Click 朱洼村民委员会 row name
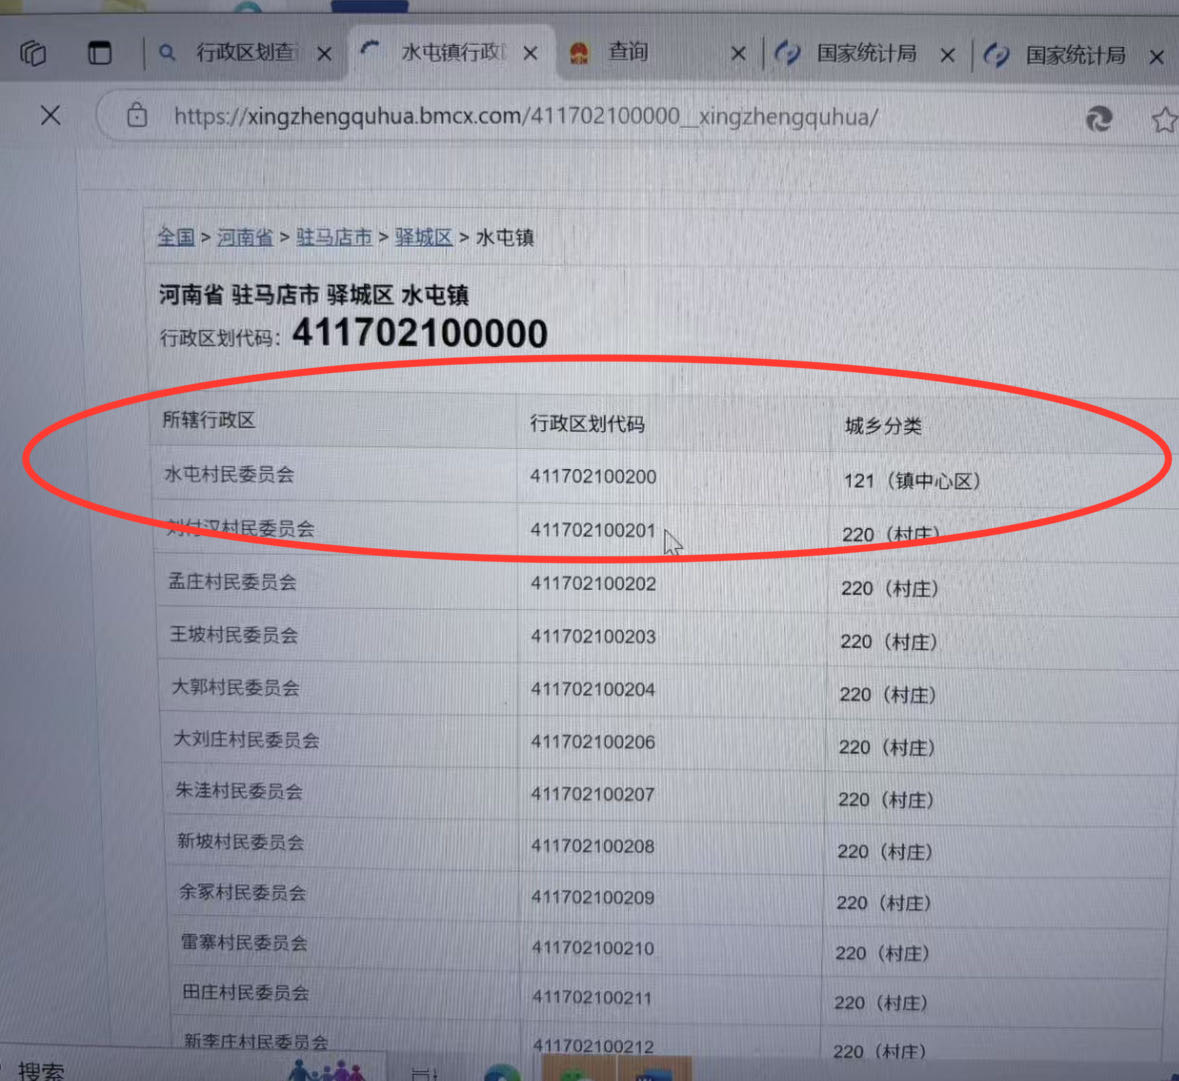Viewport: 1179px width, 1081px height. coord(239,791)
